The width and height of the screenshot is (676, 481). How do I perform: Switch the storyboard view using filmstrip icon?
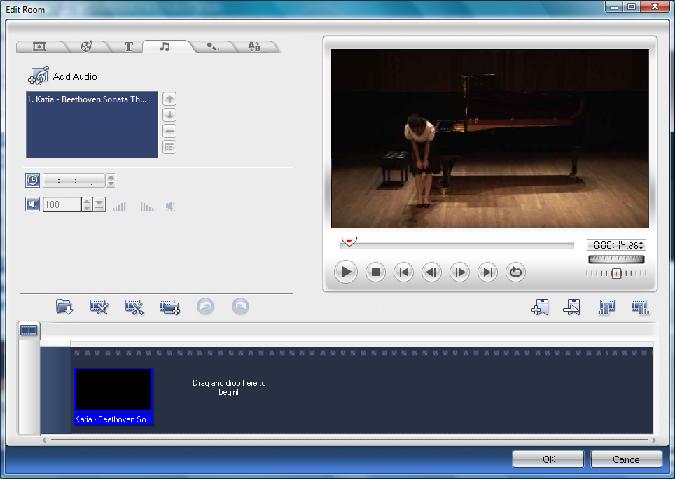click(28, 331)
